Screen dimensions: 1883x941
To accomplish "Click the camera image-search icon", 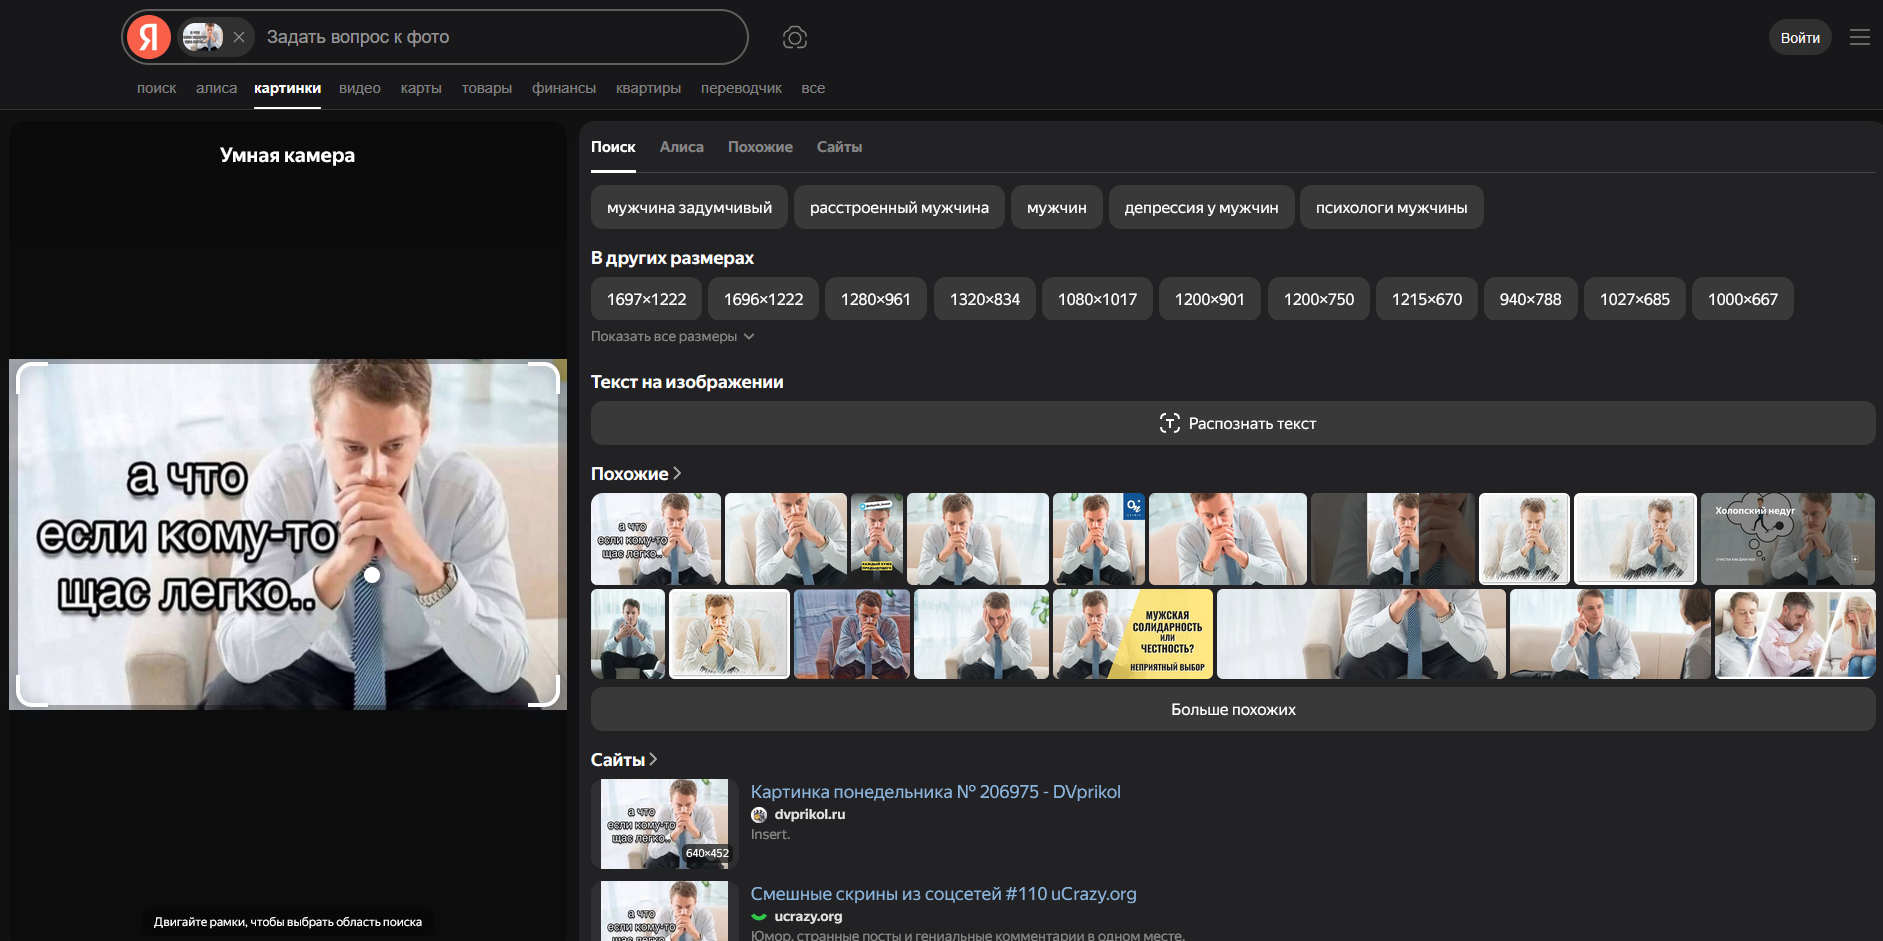I will coord(795,38).
